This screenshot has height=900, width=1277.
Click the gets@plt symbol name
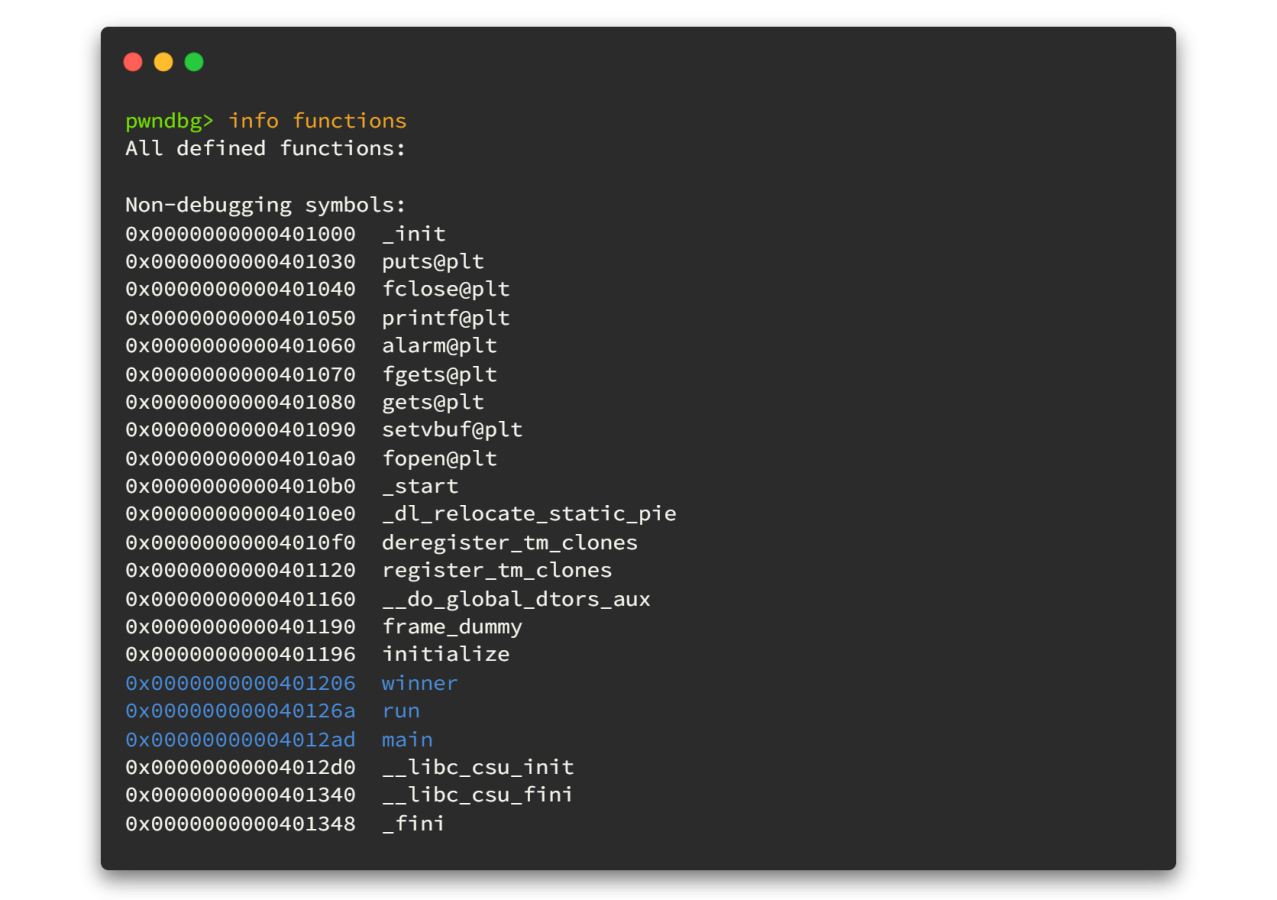tap(432, 402)
